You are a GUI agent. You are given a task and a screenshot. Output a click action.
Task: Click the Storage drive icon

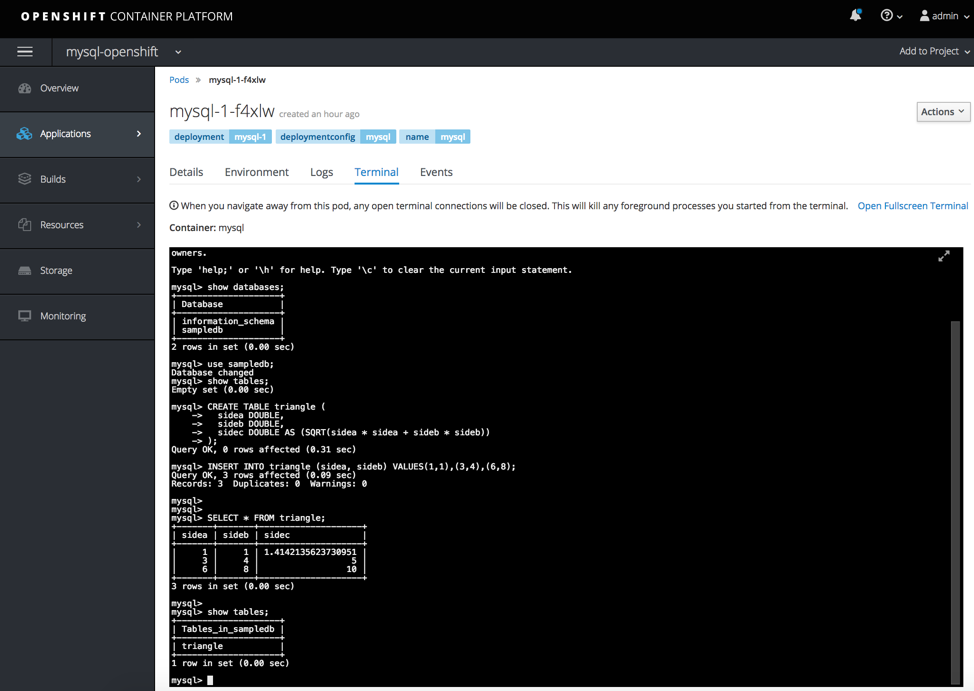(x=25, y=270)
